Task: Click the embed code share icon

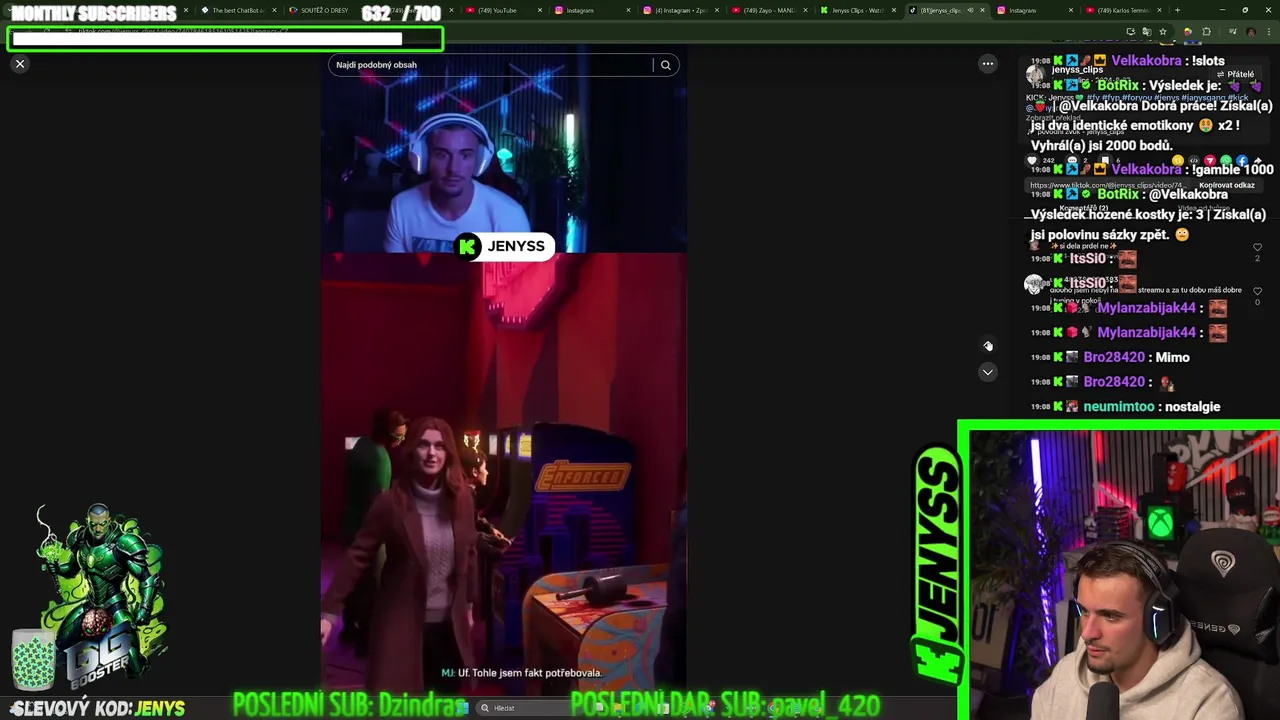Action: (x=1194, y=160)
